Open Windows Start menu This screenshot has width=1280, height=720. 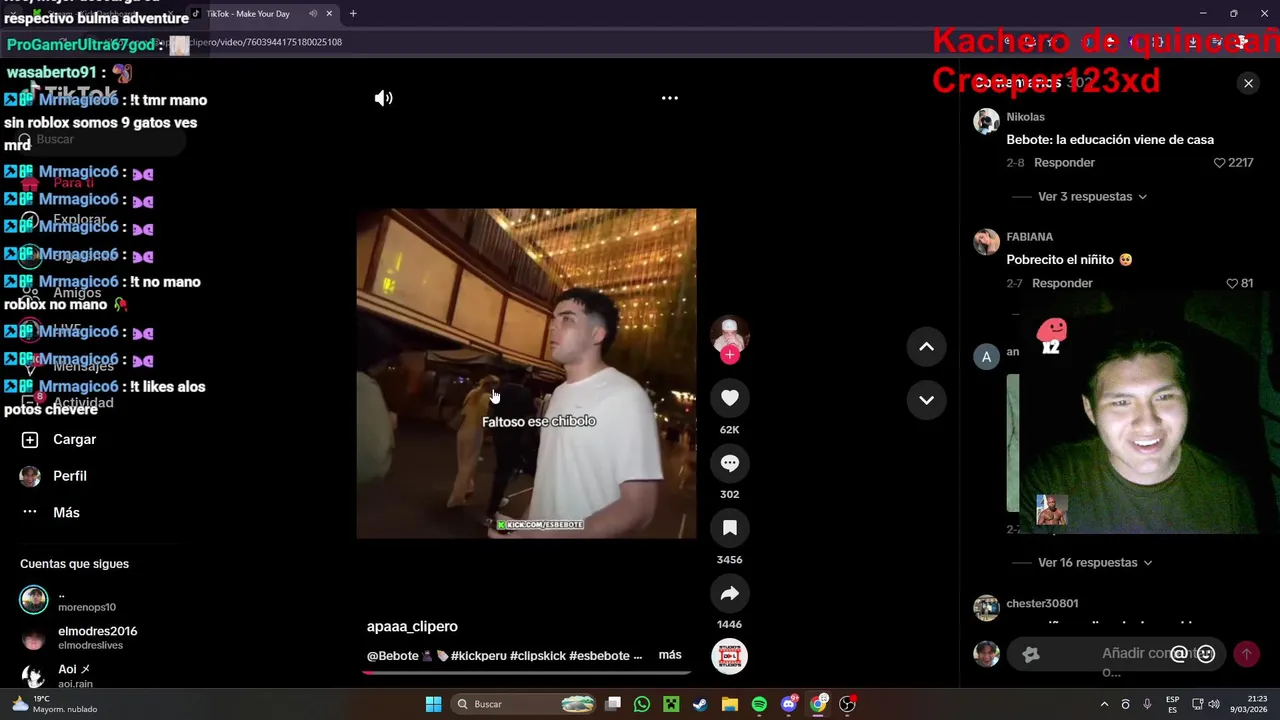point(433,704)
